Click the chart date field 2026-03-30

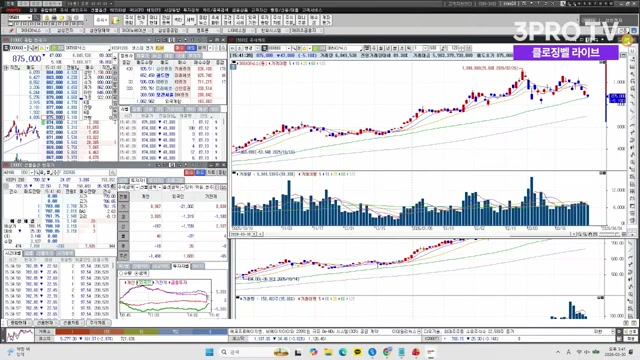(242, 234)
